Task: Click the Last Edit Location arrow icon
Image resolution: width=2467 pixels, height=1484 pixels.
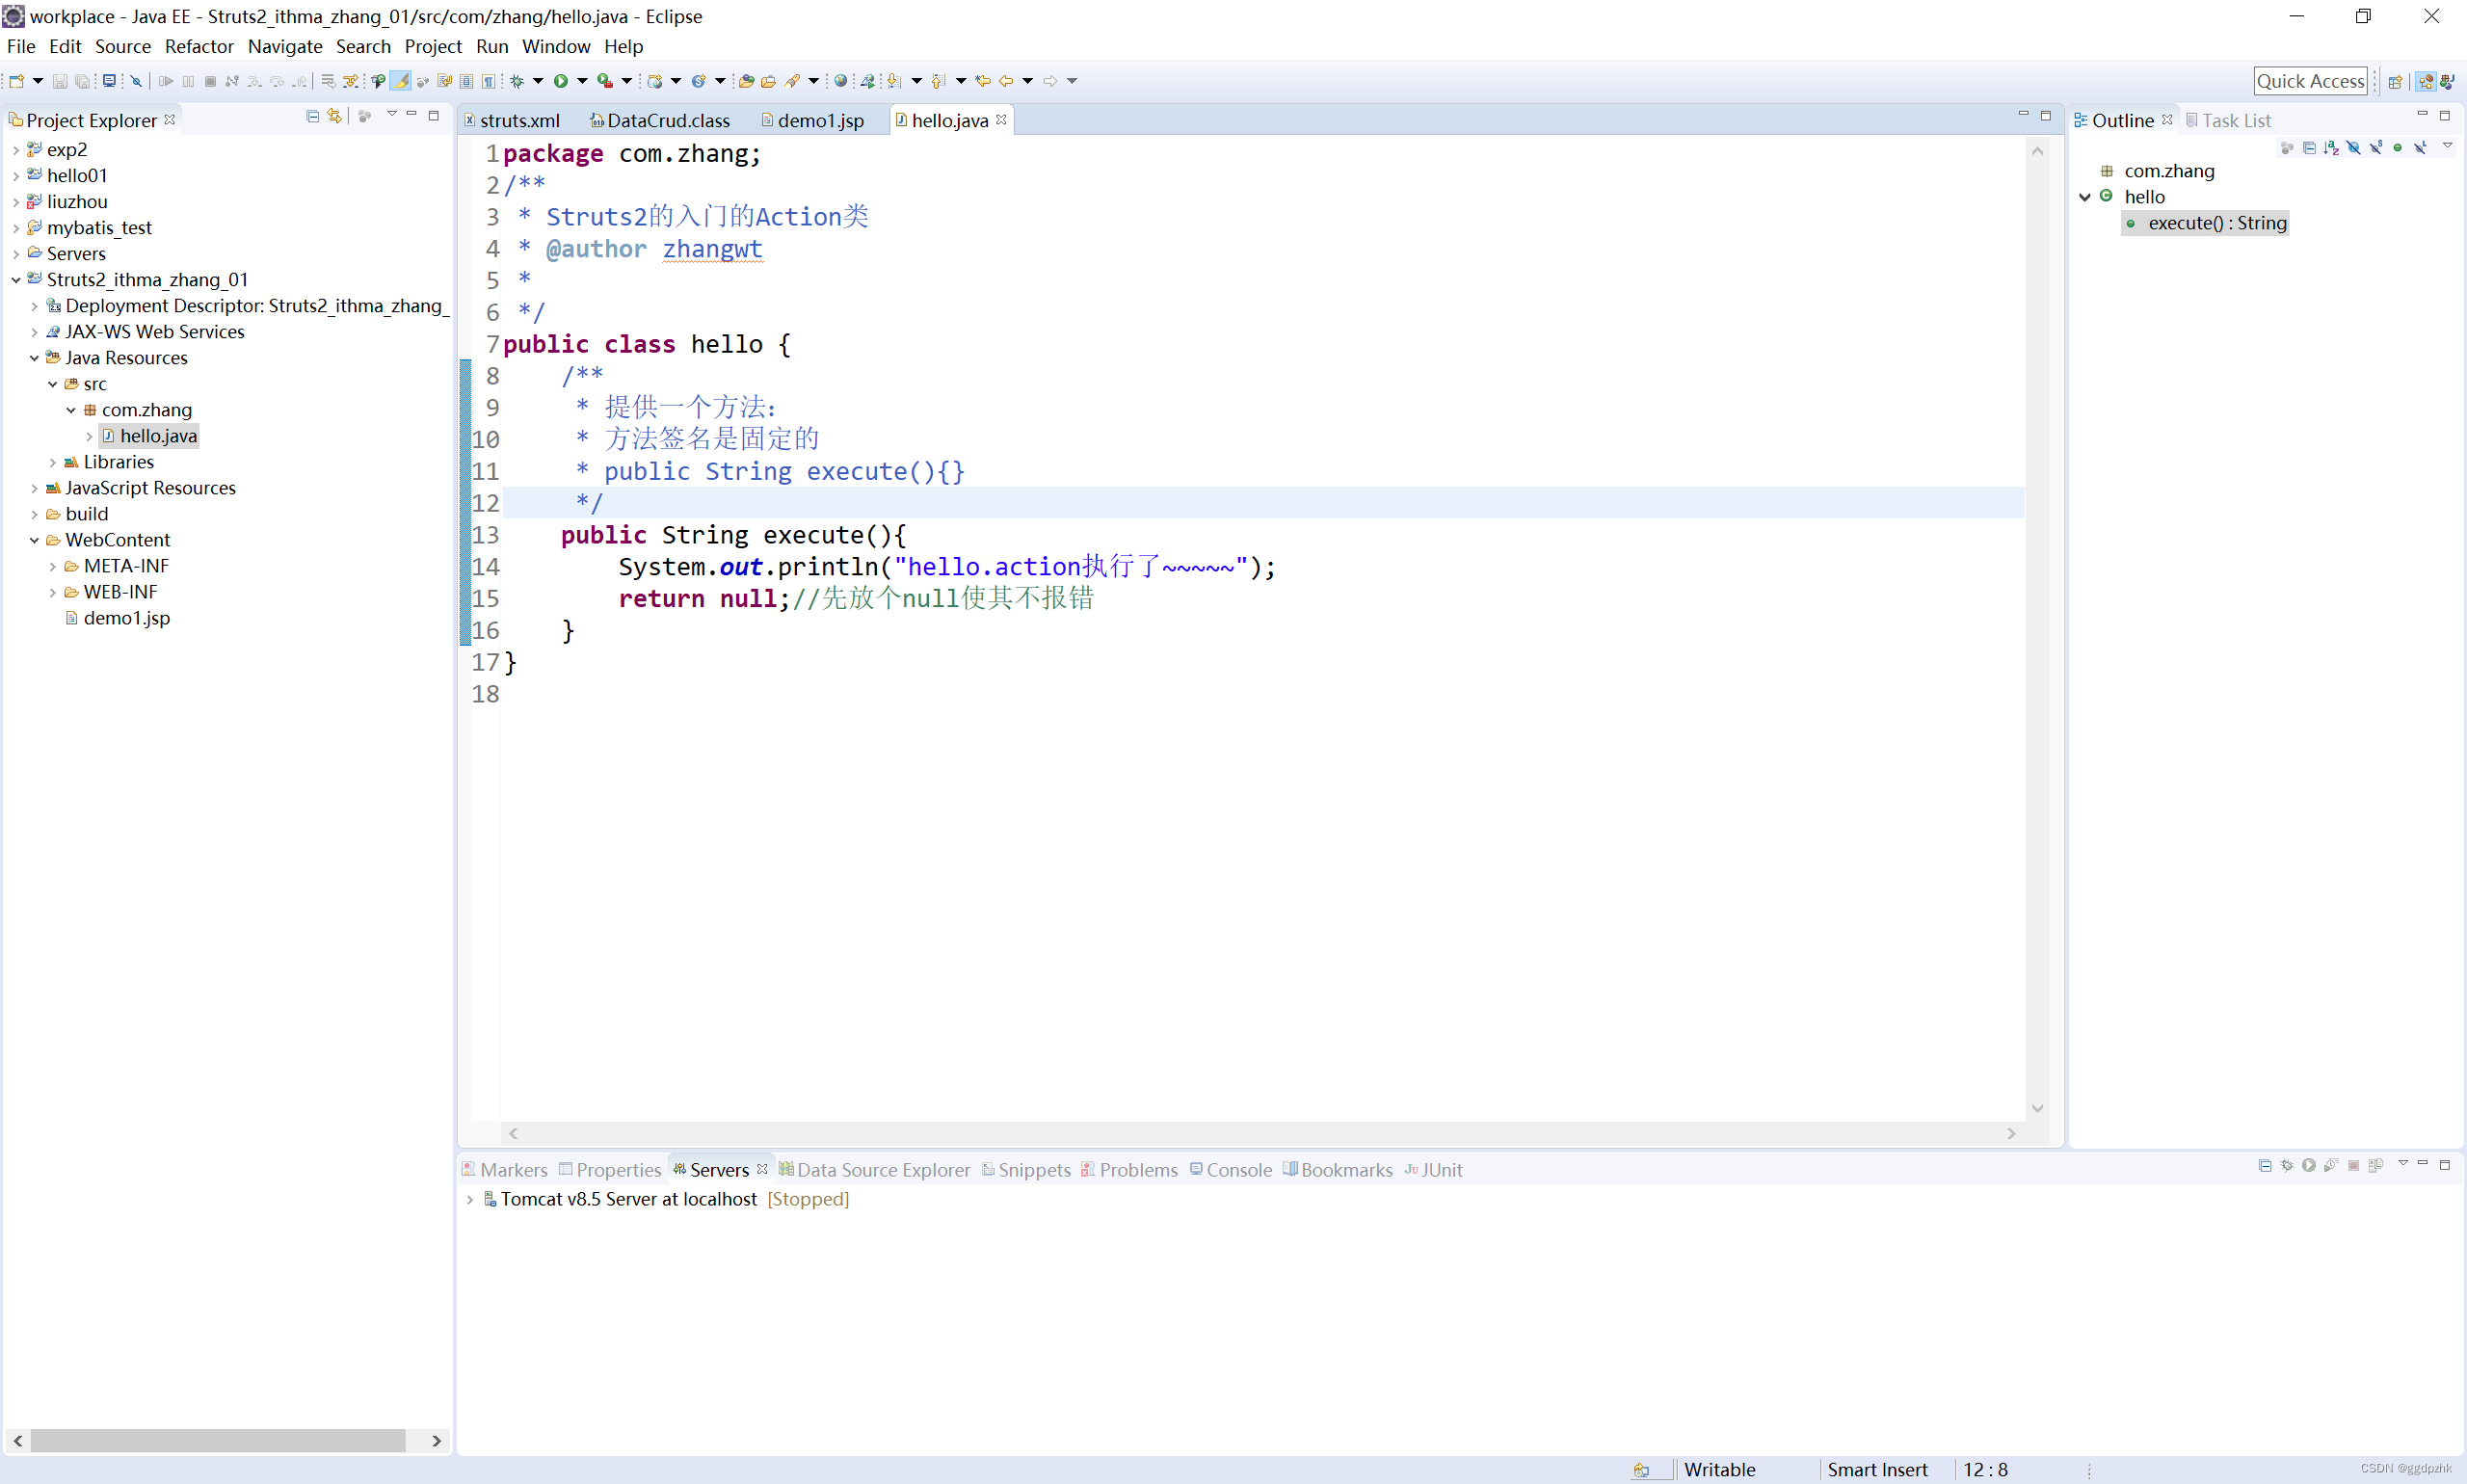Action: (x=984, y=81)
